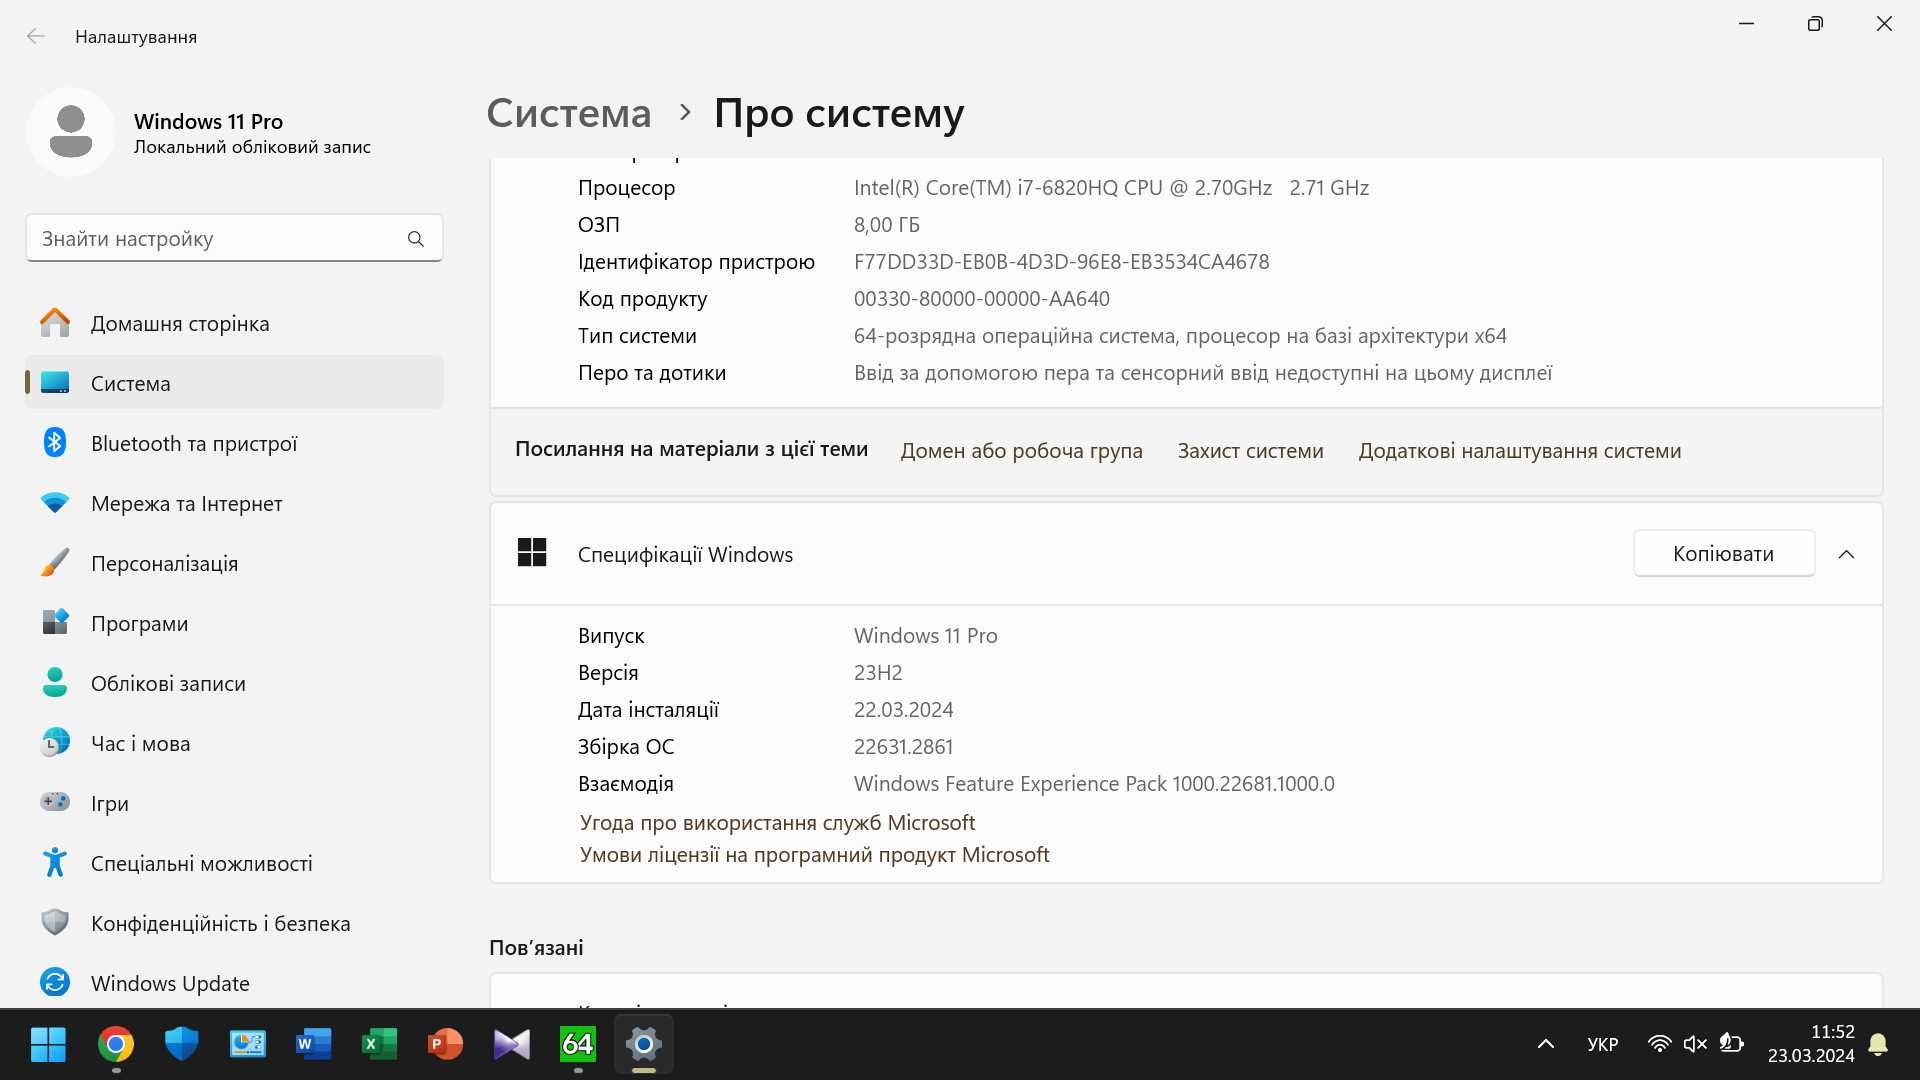Open Windows Security shield in taskbar
This screenshot has height=1080, width=1920.
[x=181, y=1044]
